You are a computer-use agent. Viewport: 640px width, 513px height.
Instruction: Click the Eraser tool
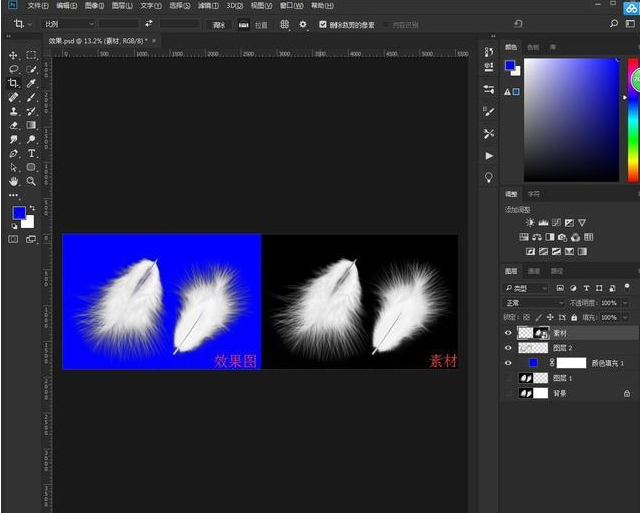(13, 126)
